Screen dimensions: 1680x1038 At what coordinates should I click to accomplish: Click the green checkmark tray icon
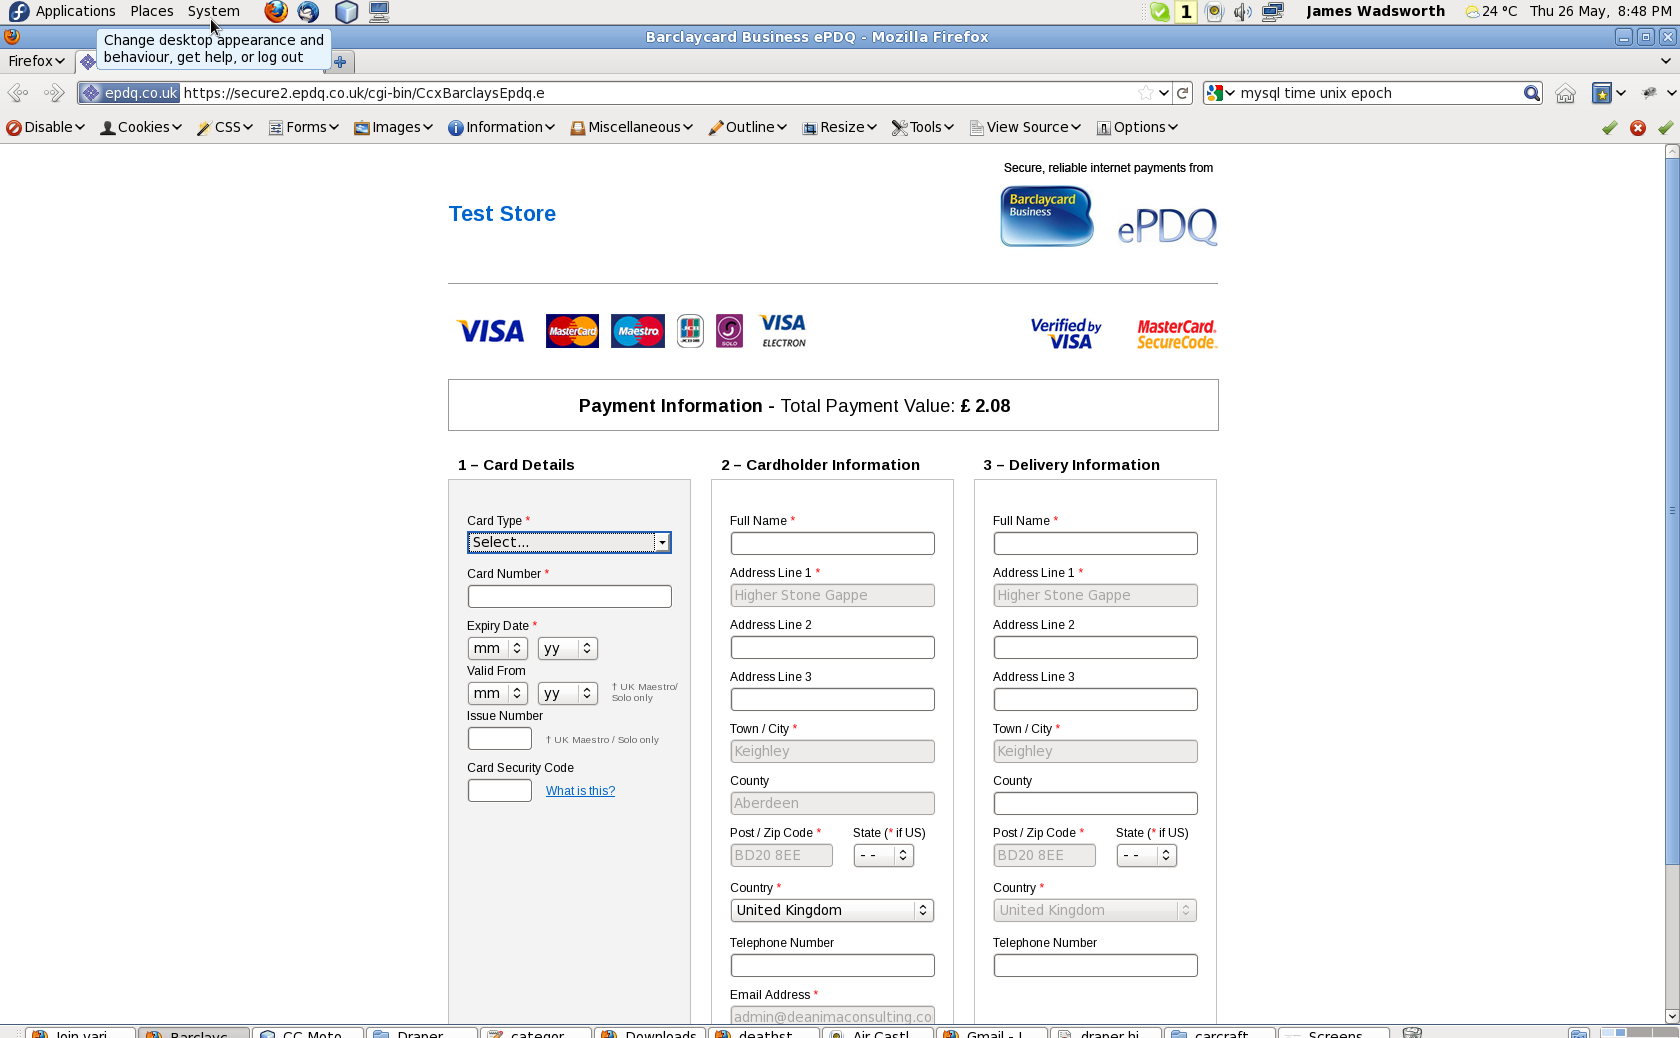tap(1160, 12)
